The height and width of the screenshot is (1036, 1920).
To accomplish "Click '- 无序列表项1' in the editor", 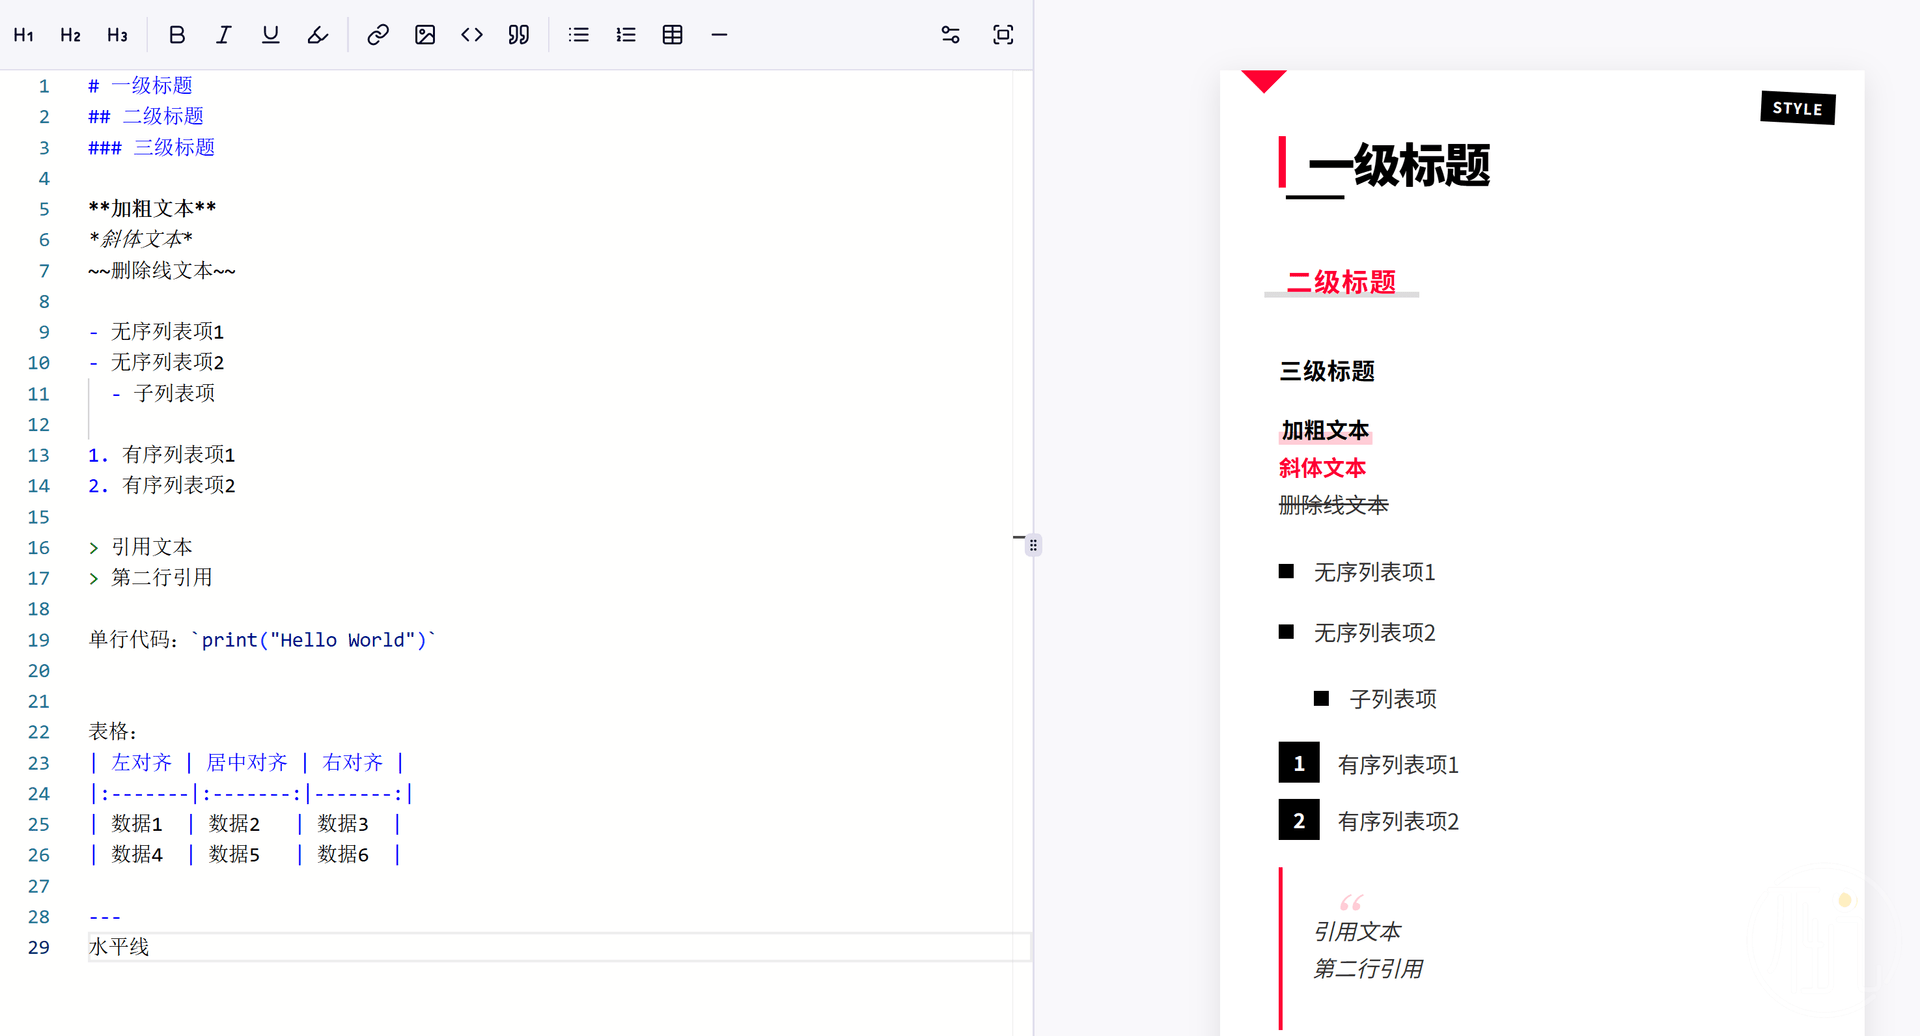I will 156,332.
